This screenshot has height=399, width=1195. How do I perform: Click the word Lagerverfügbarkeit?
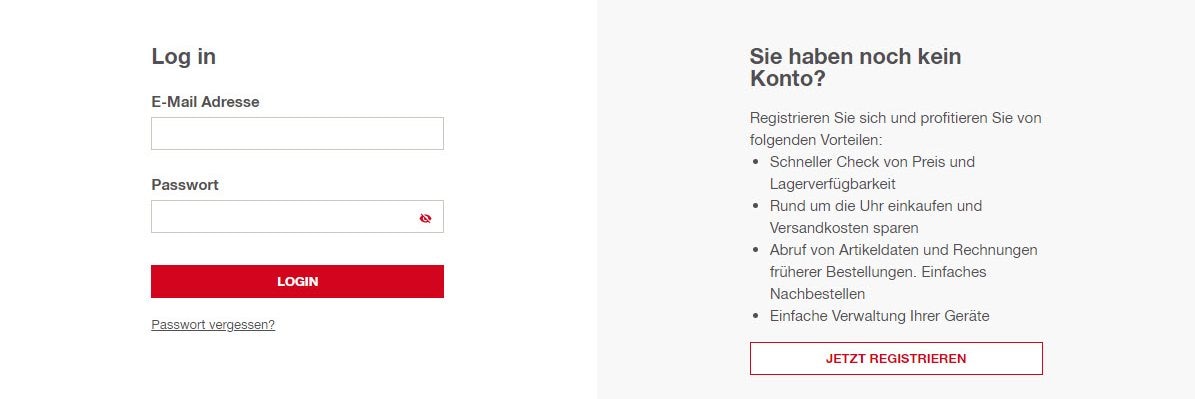pos(832,184)
